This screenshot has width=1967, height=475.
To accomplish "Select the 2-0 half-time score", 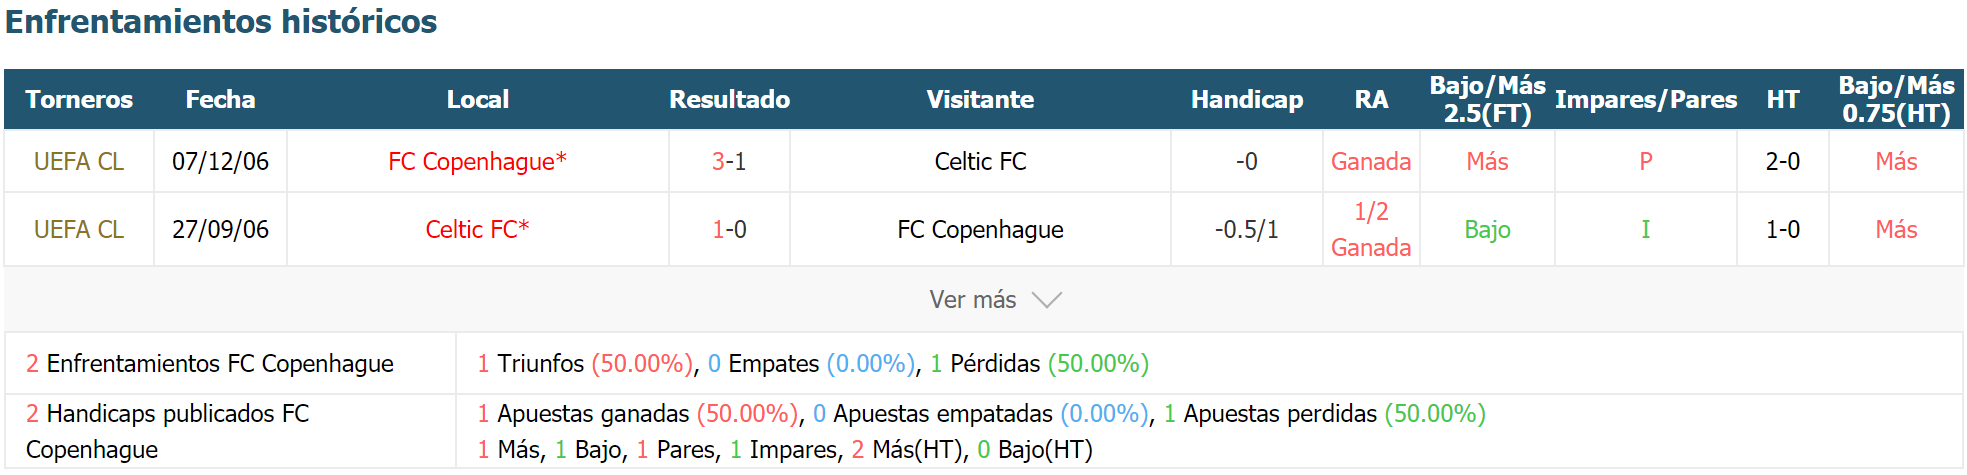I will [x=1783, y=161].
